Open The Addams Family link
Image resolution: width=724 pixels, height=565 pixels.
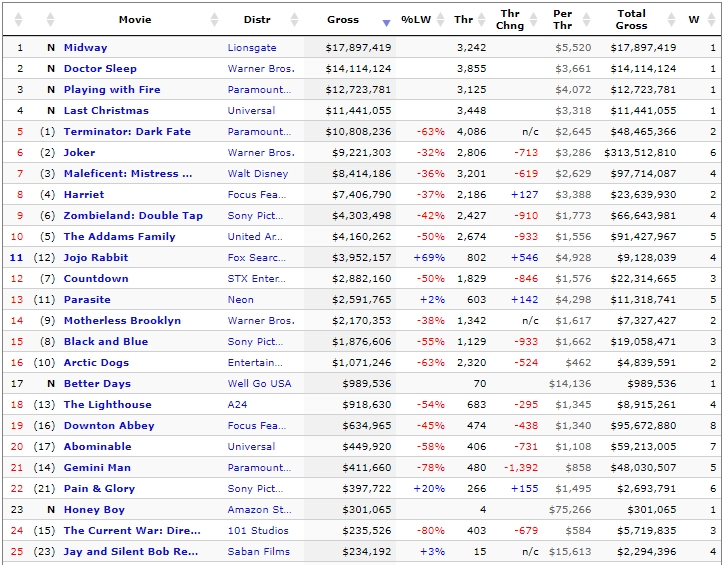120,236
